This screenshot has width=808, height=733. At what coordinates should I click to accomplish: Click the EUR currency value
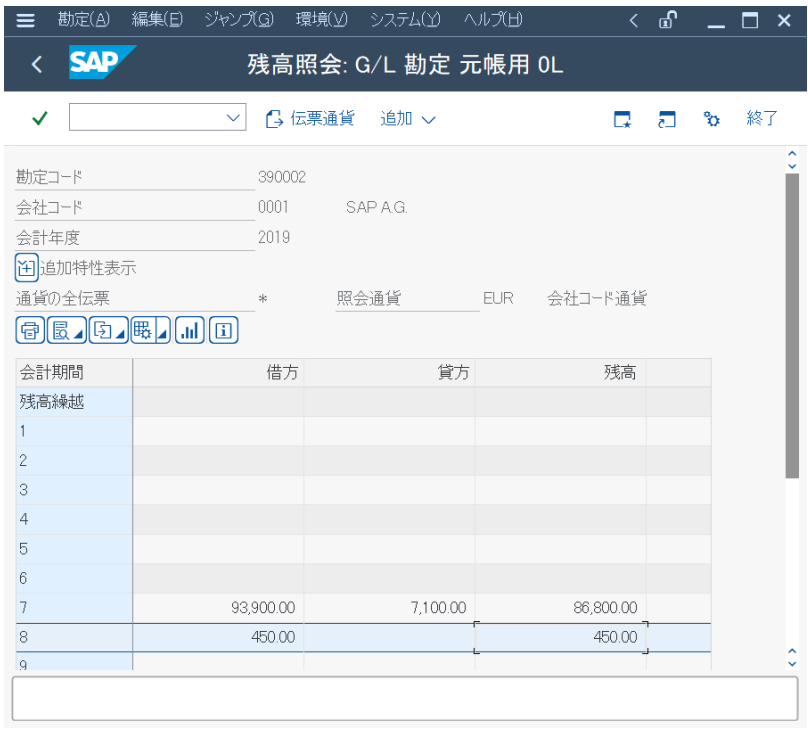pos(498,298)
